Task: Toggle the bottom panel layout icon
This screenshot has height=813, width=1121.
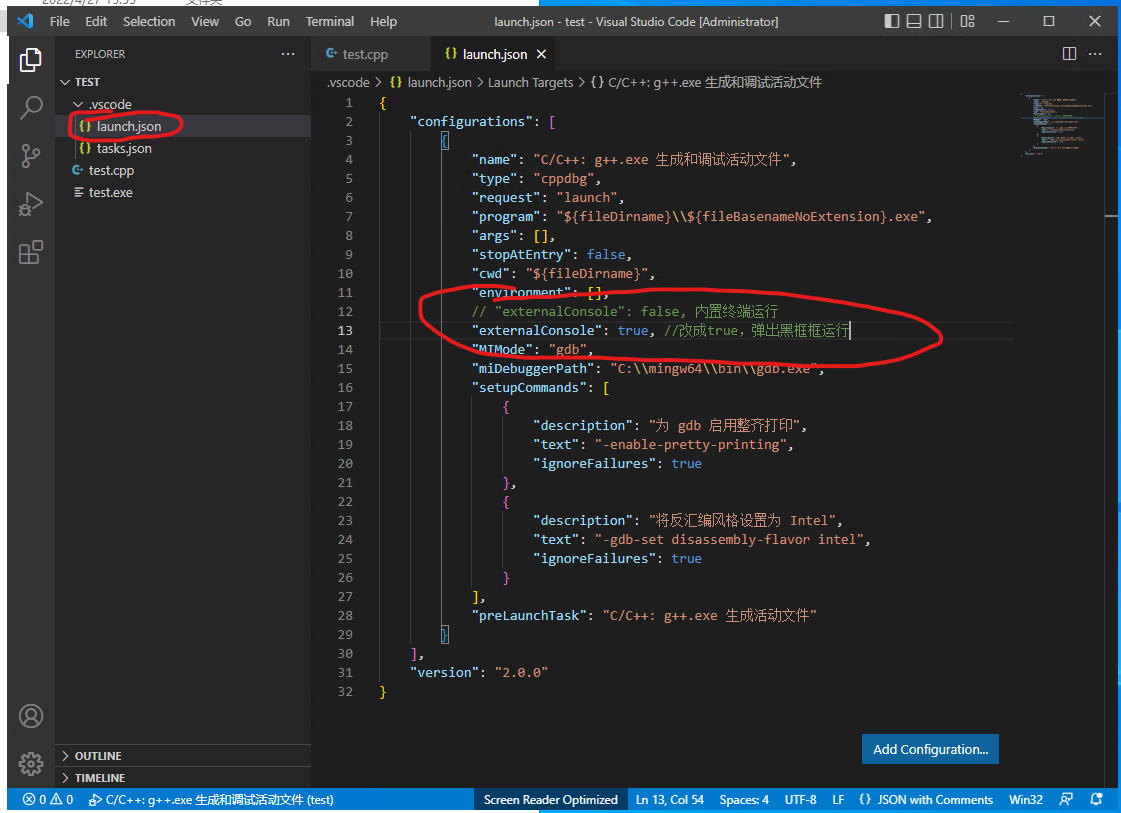Action: click(914, 21)
